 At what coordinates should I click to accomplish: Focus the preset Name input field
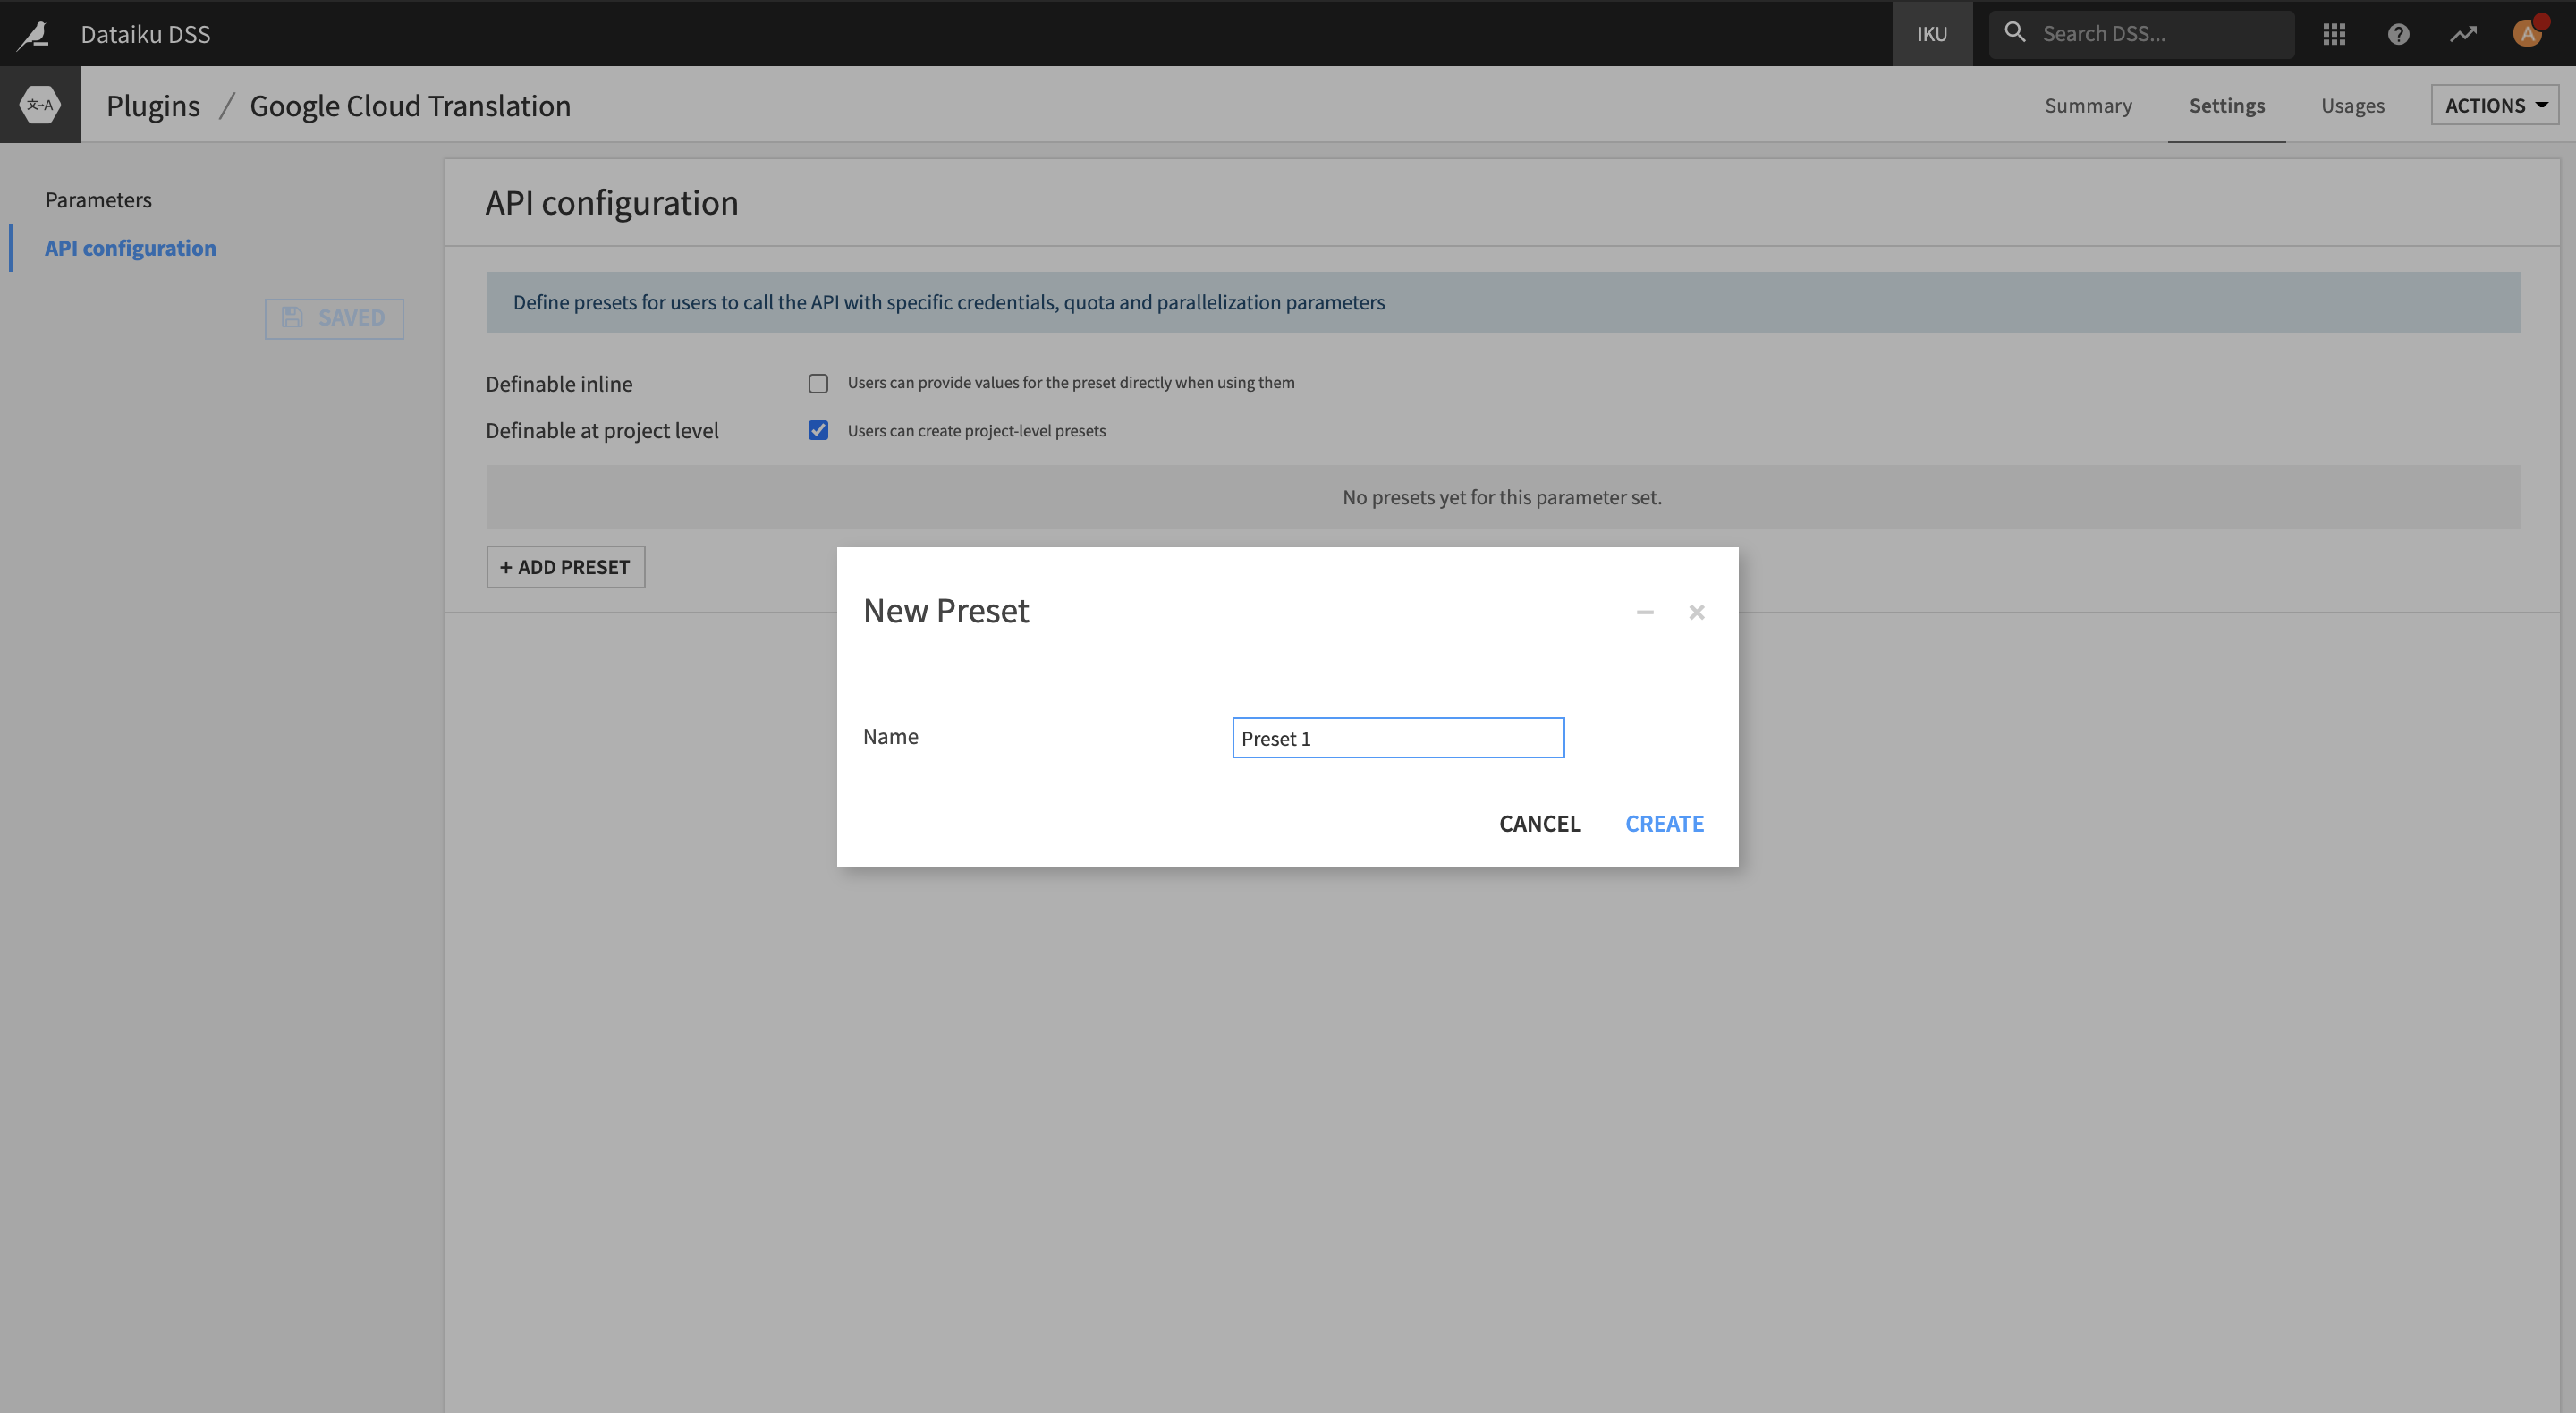[x=1398, y=738]
